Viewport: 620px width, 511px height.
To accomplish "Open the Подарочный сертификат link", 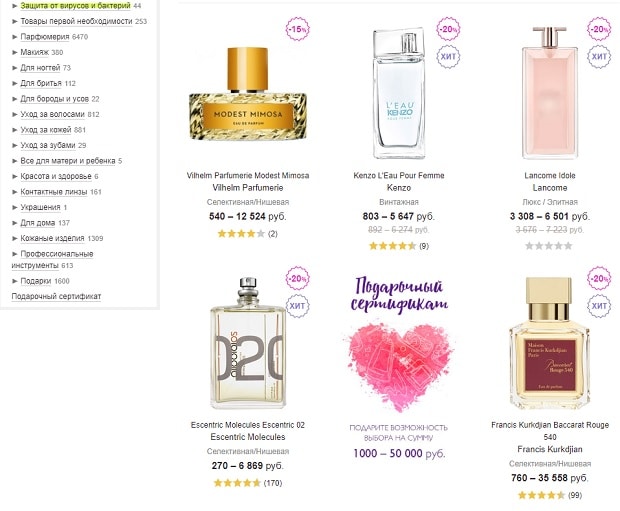I will (56, 296).
